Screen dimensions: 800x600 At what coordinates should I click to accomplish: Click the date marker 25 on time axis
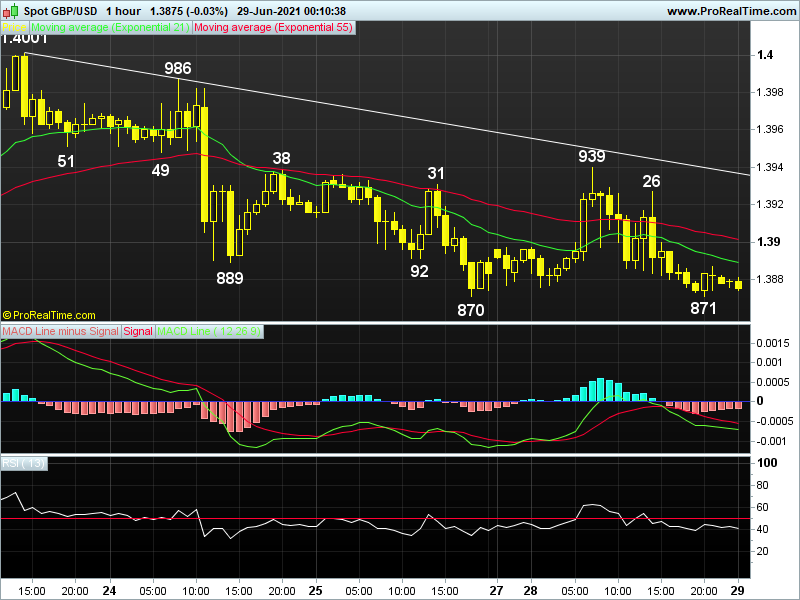tap(316, 590)
